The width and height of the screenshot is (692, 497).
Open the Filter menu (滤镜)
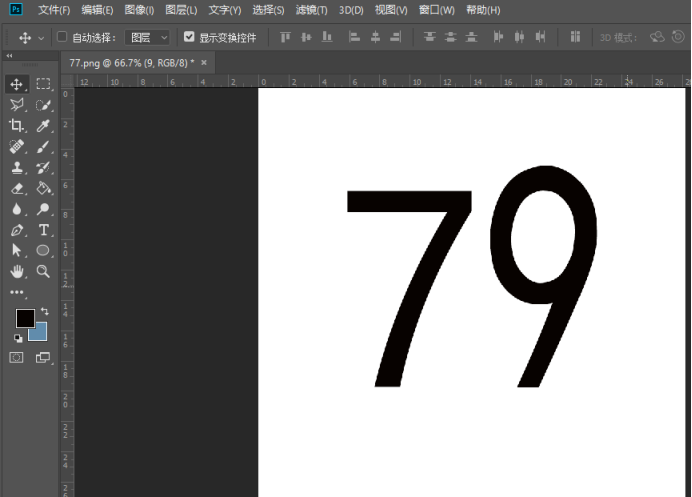311,10
